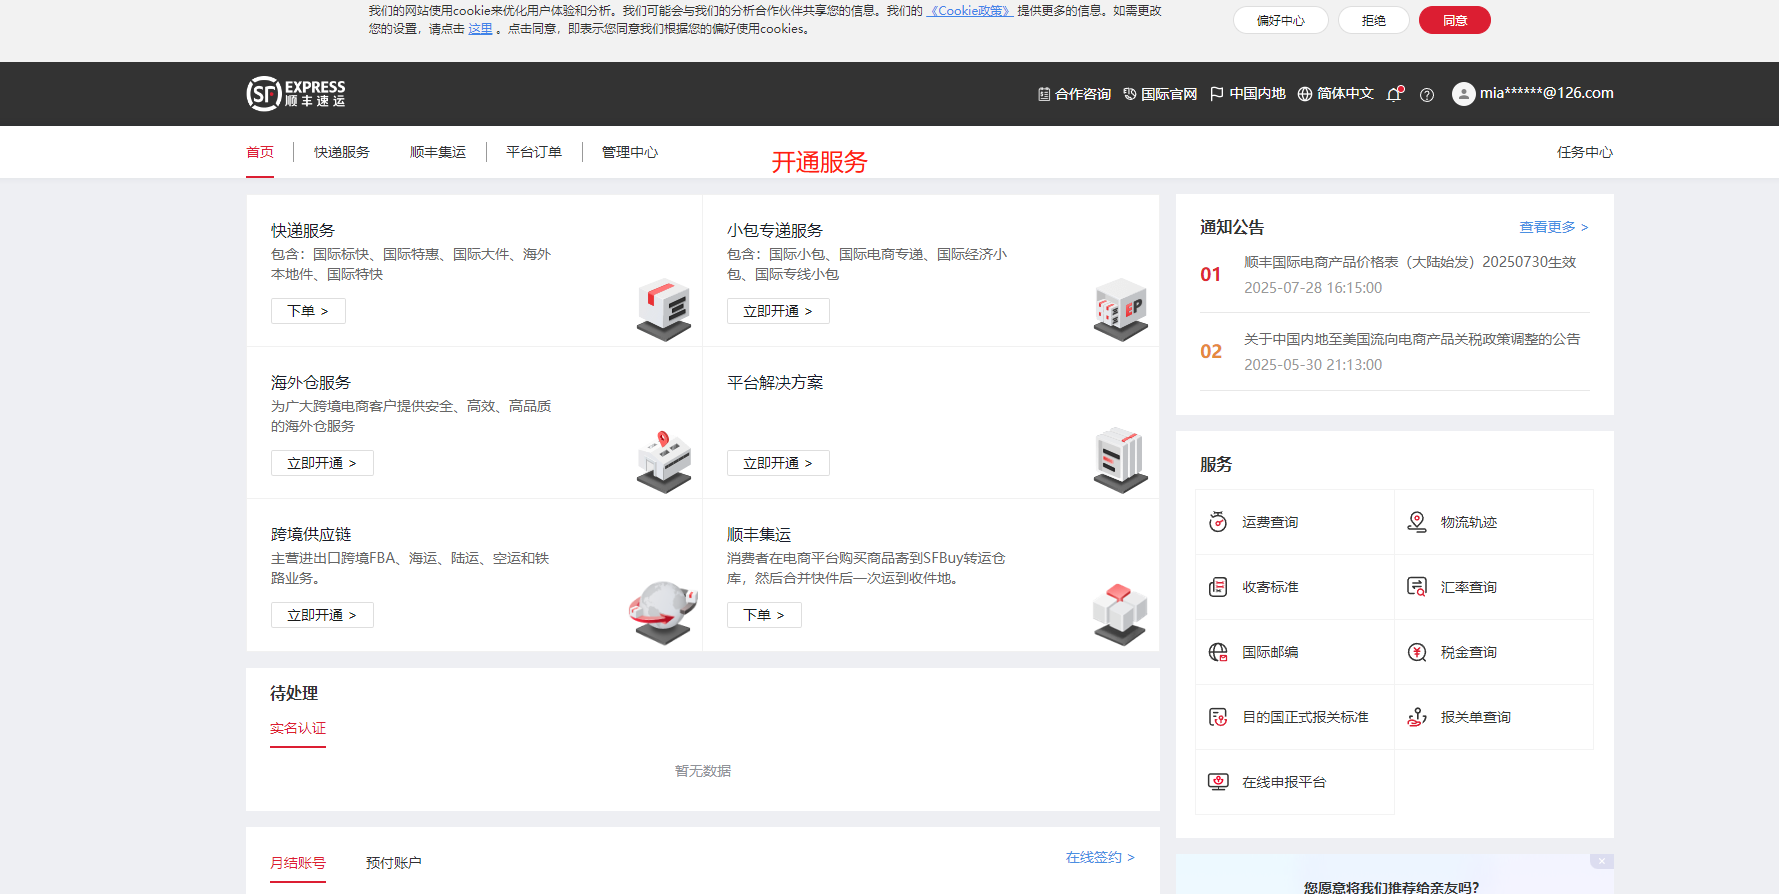This screenshot has height=894, width=1779.
Task: Click the 跨境供应链 globe illustration
Action: (663, 612)
